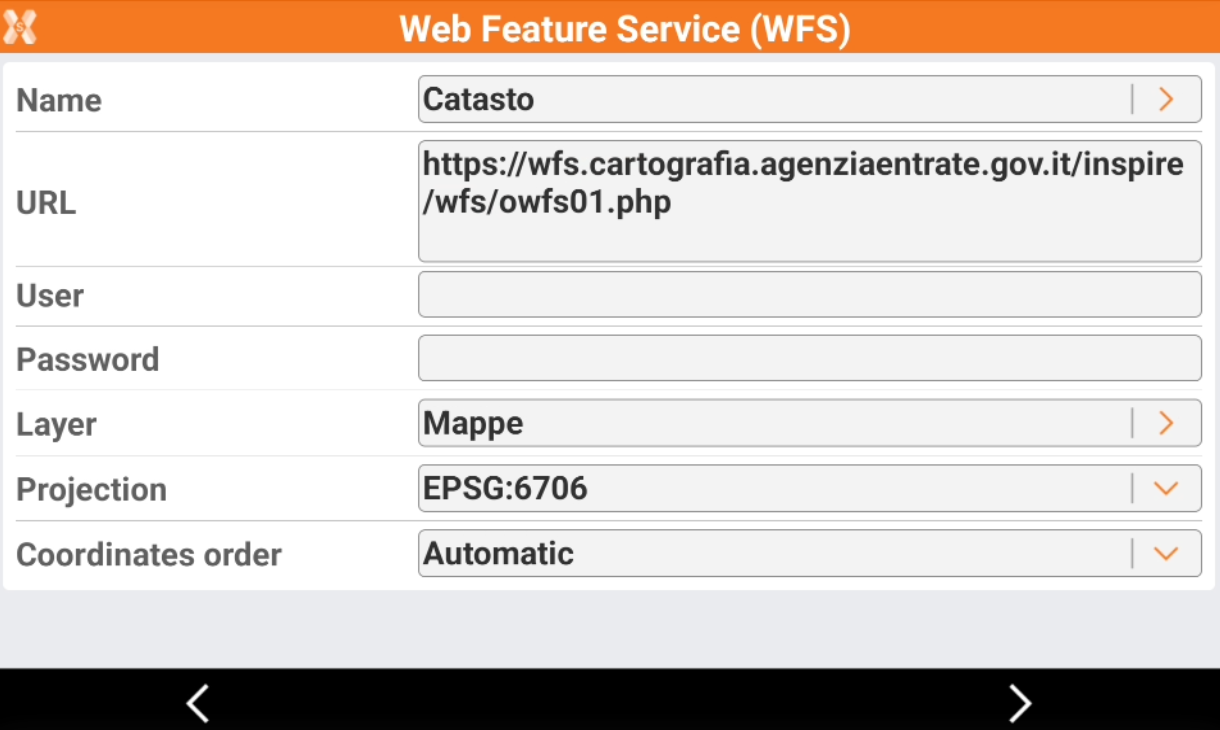Click the 'Projection' row label
The width and height of the screenshot is (1220, 730).
click(x=91, y=490)
